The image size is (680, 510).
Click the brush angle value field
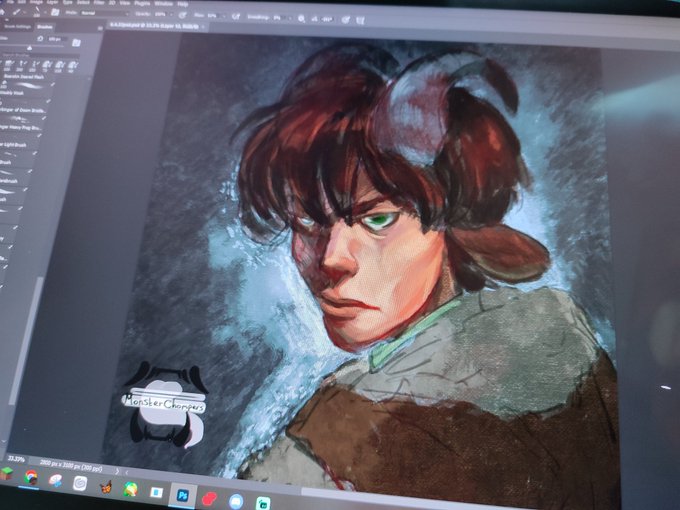point(327,19)
